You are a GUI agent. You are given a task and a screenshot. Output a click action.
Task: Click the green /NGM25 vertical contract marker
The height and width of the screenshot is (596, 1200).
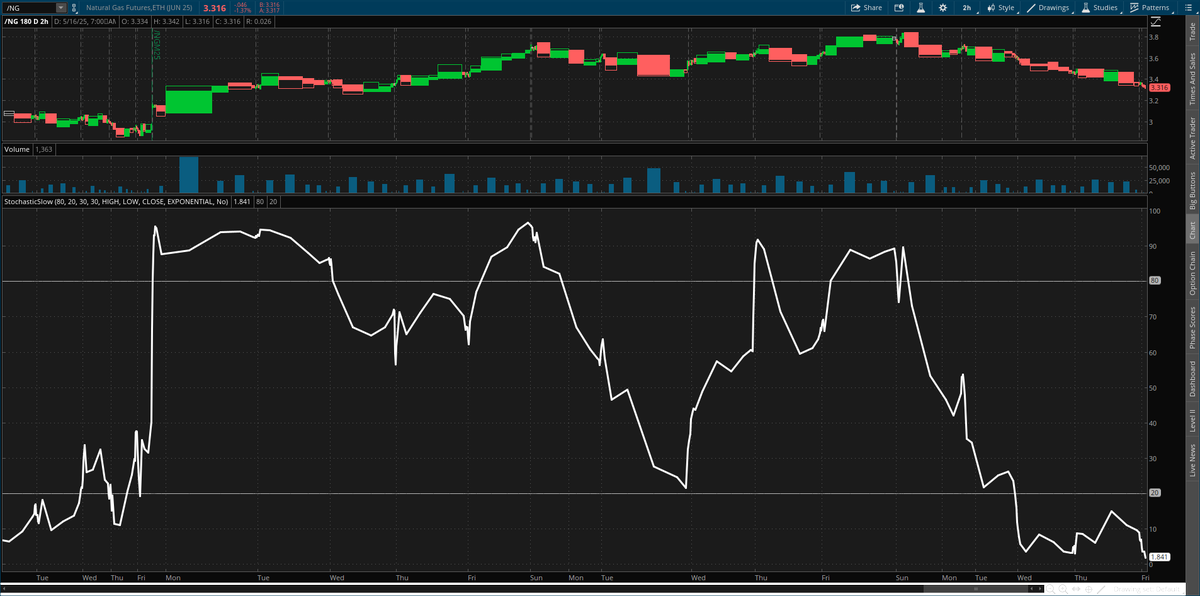(156, 44)
